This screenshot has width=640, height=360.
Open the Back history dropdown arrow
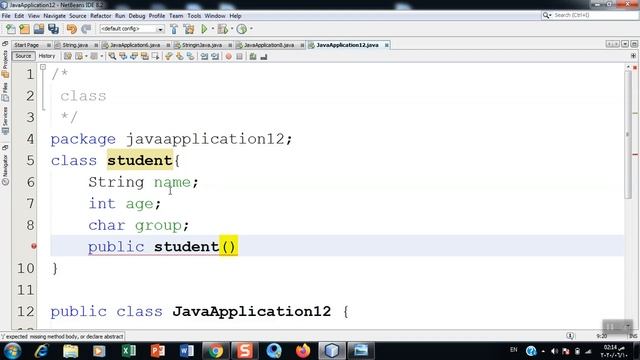(86, 56)
